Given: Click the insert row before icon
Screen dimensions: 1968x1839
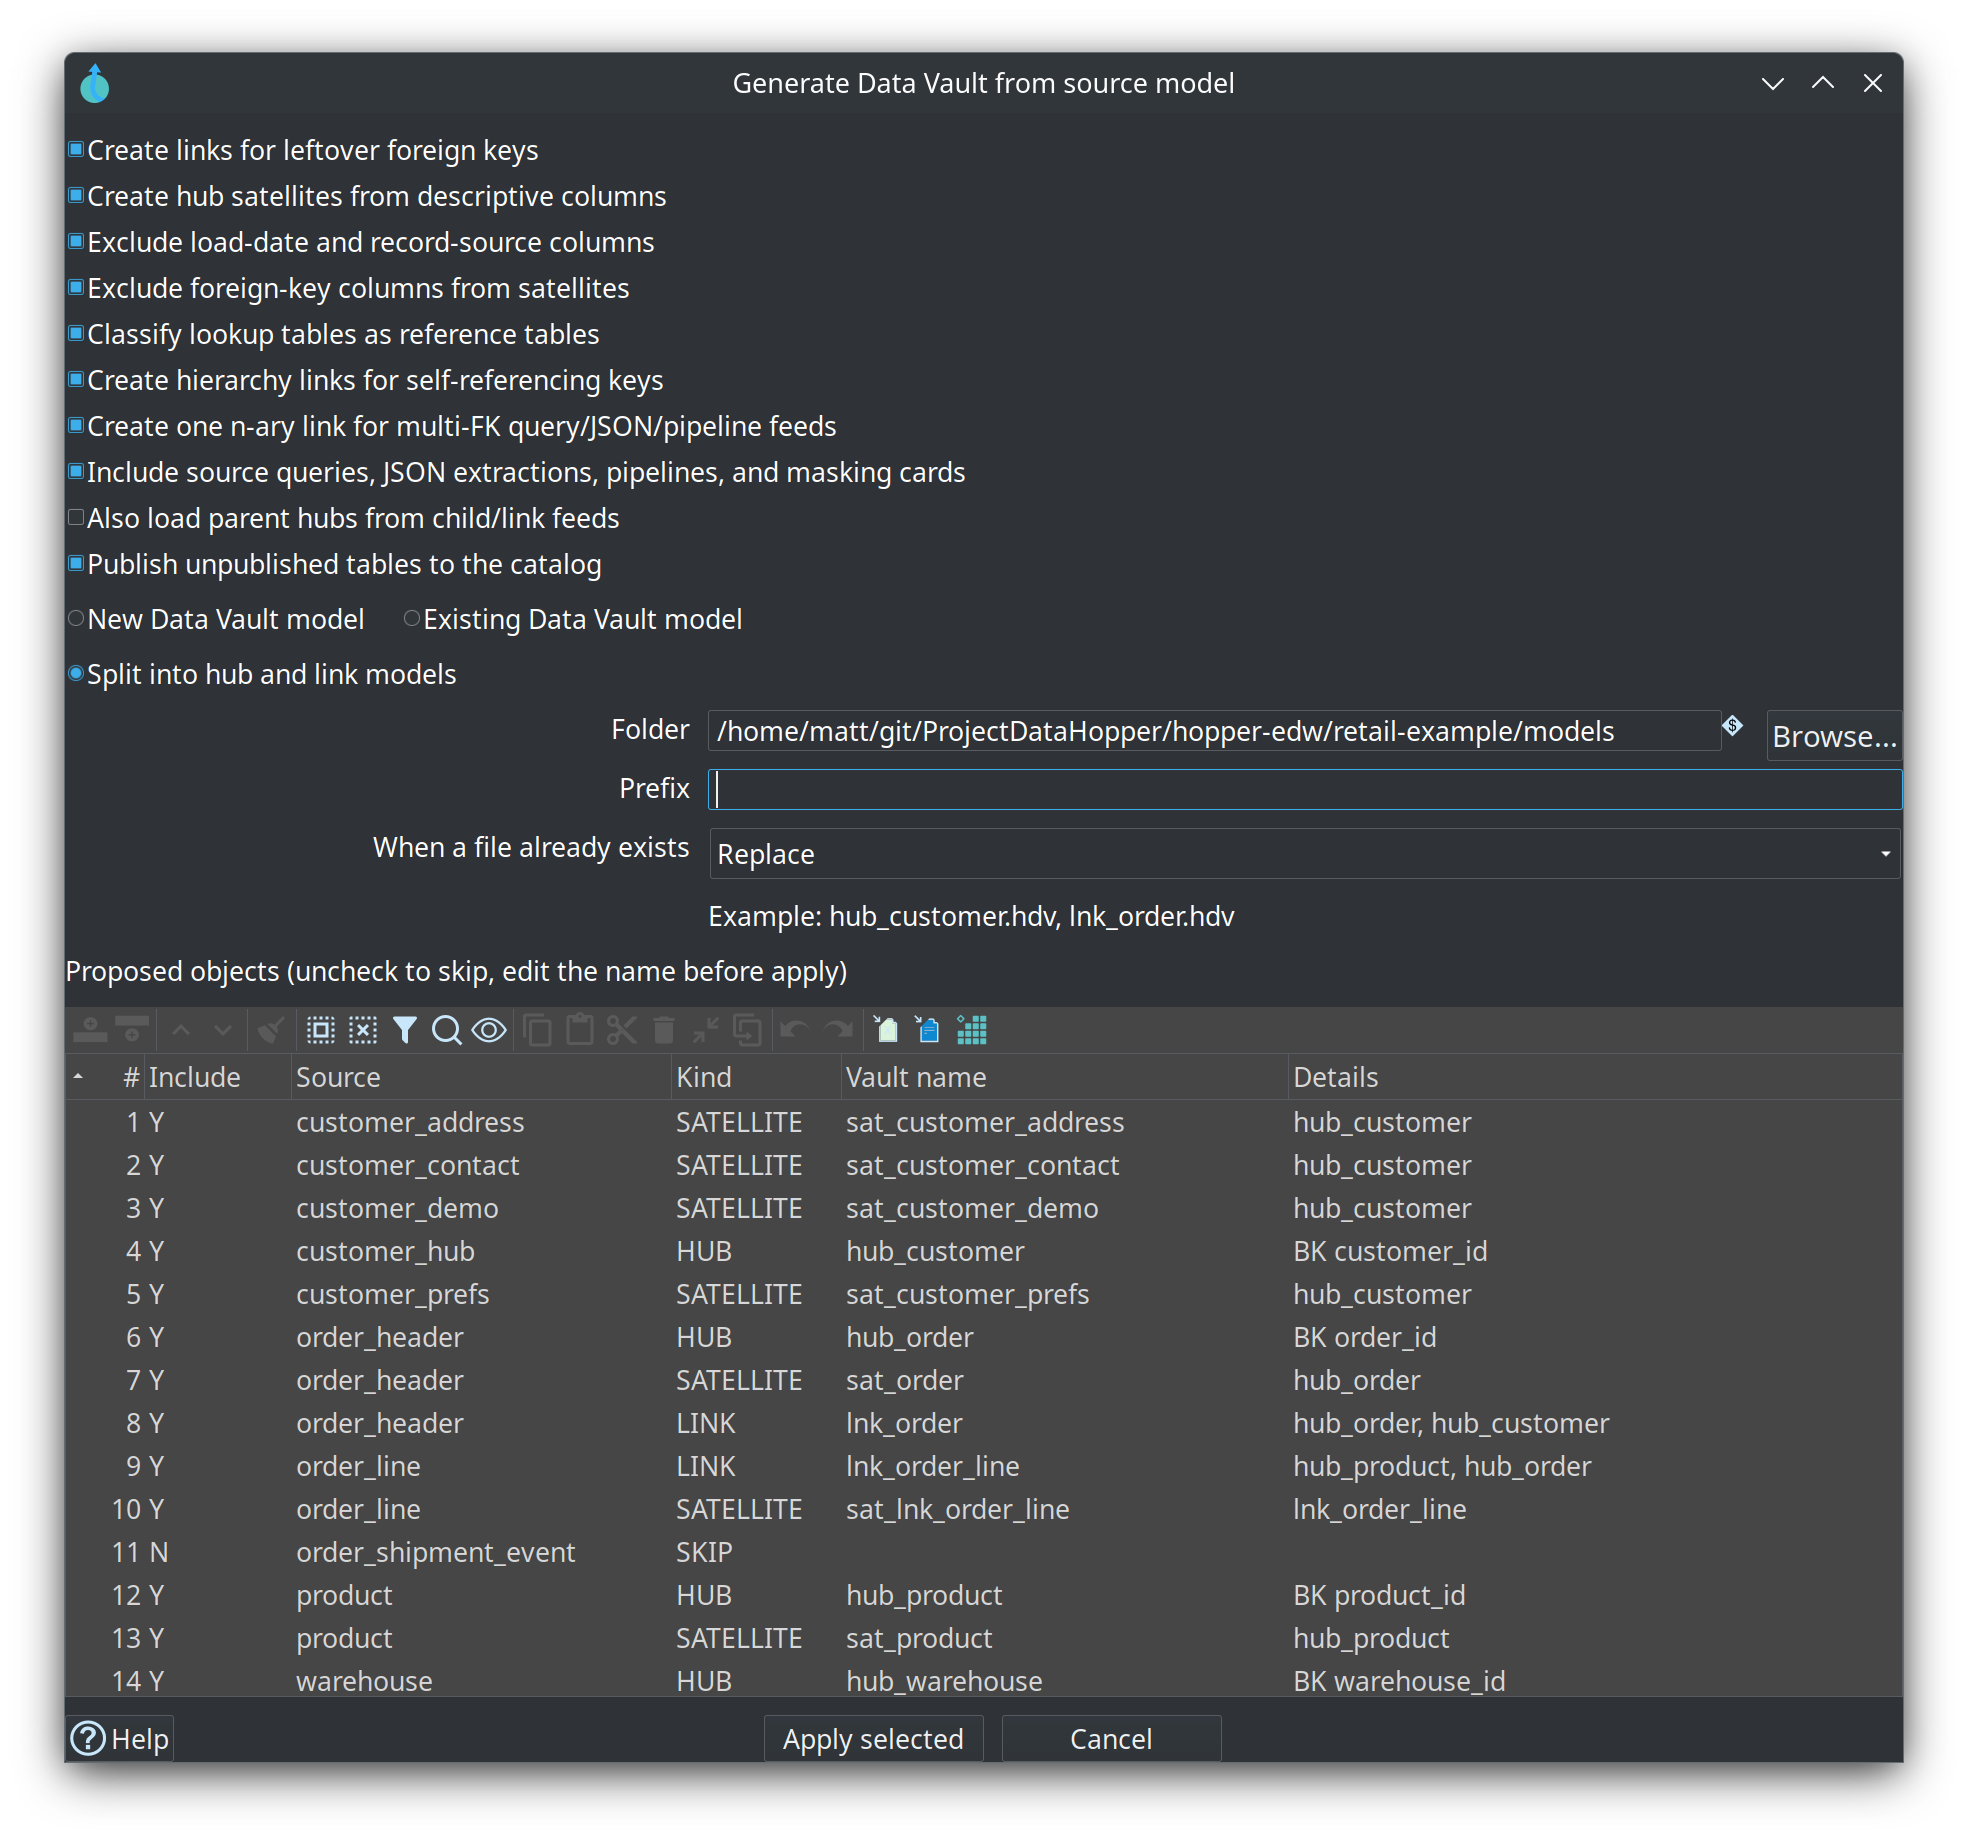Looking at the screenshot, I should pyautogui.click(x=90, y=1030).
